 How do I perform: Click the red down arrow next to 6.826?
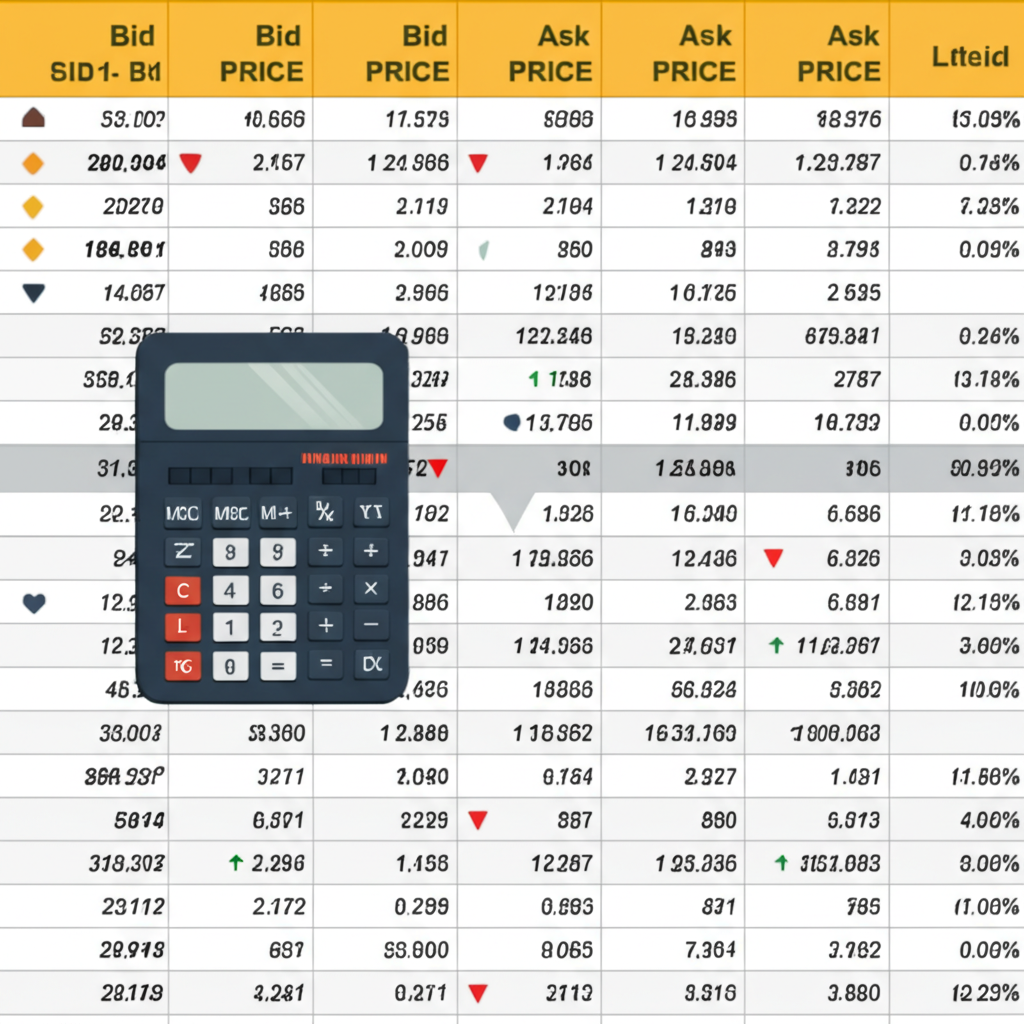coord(772,558)
